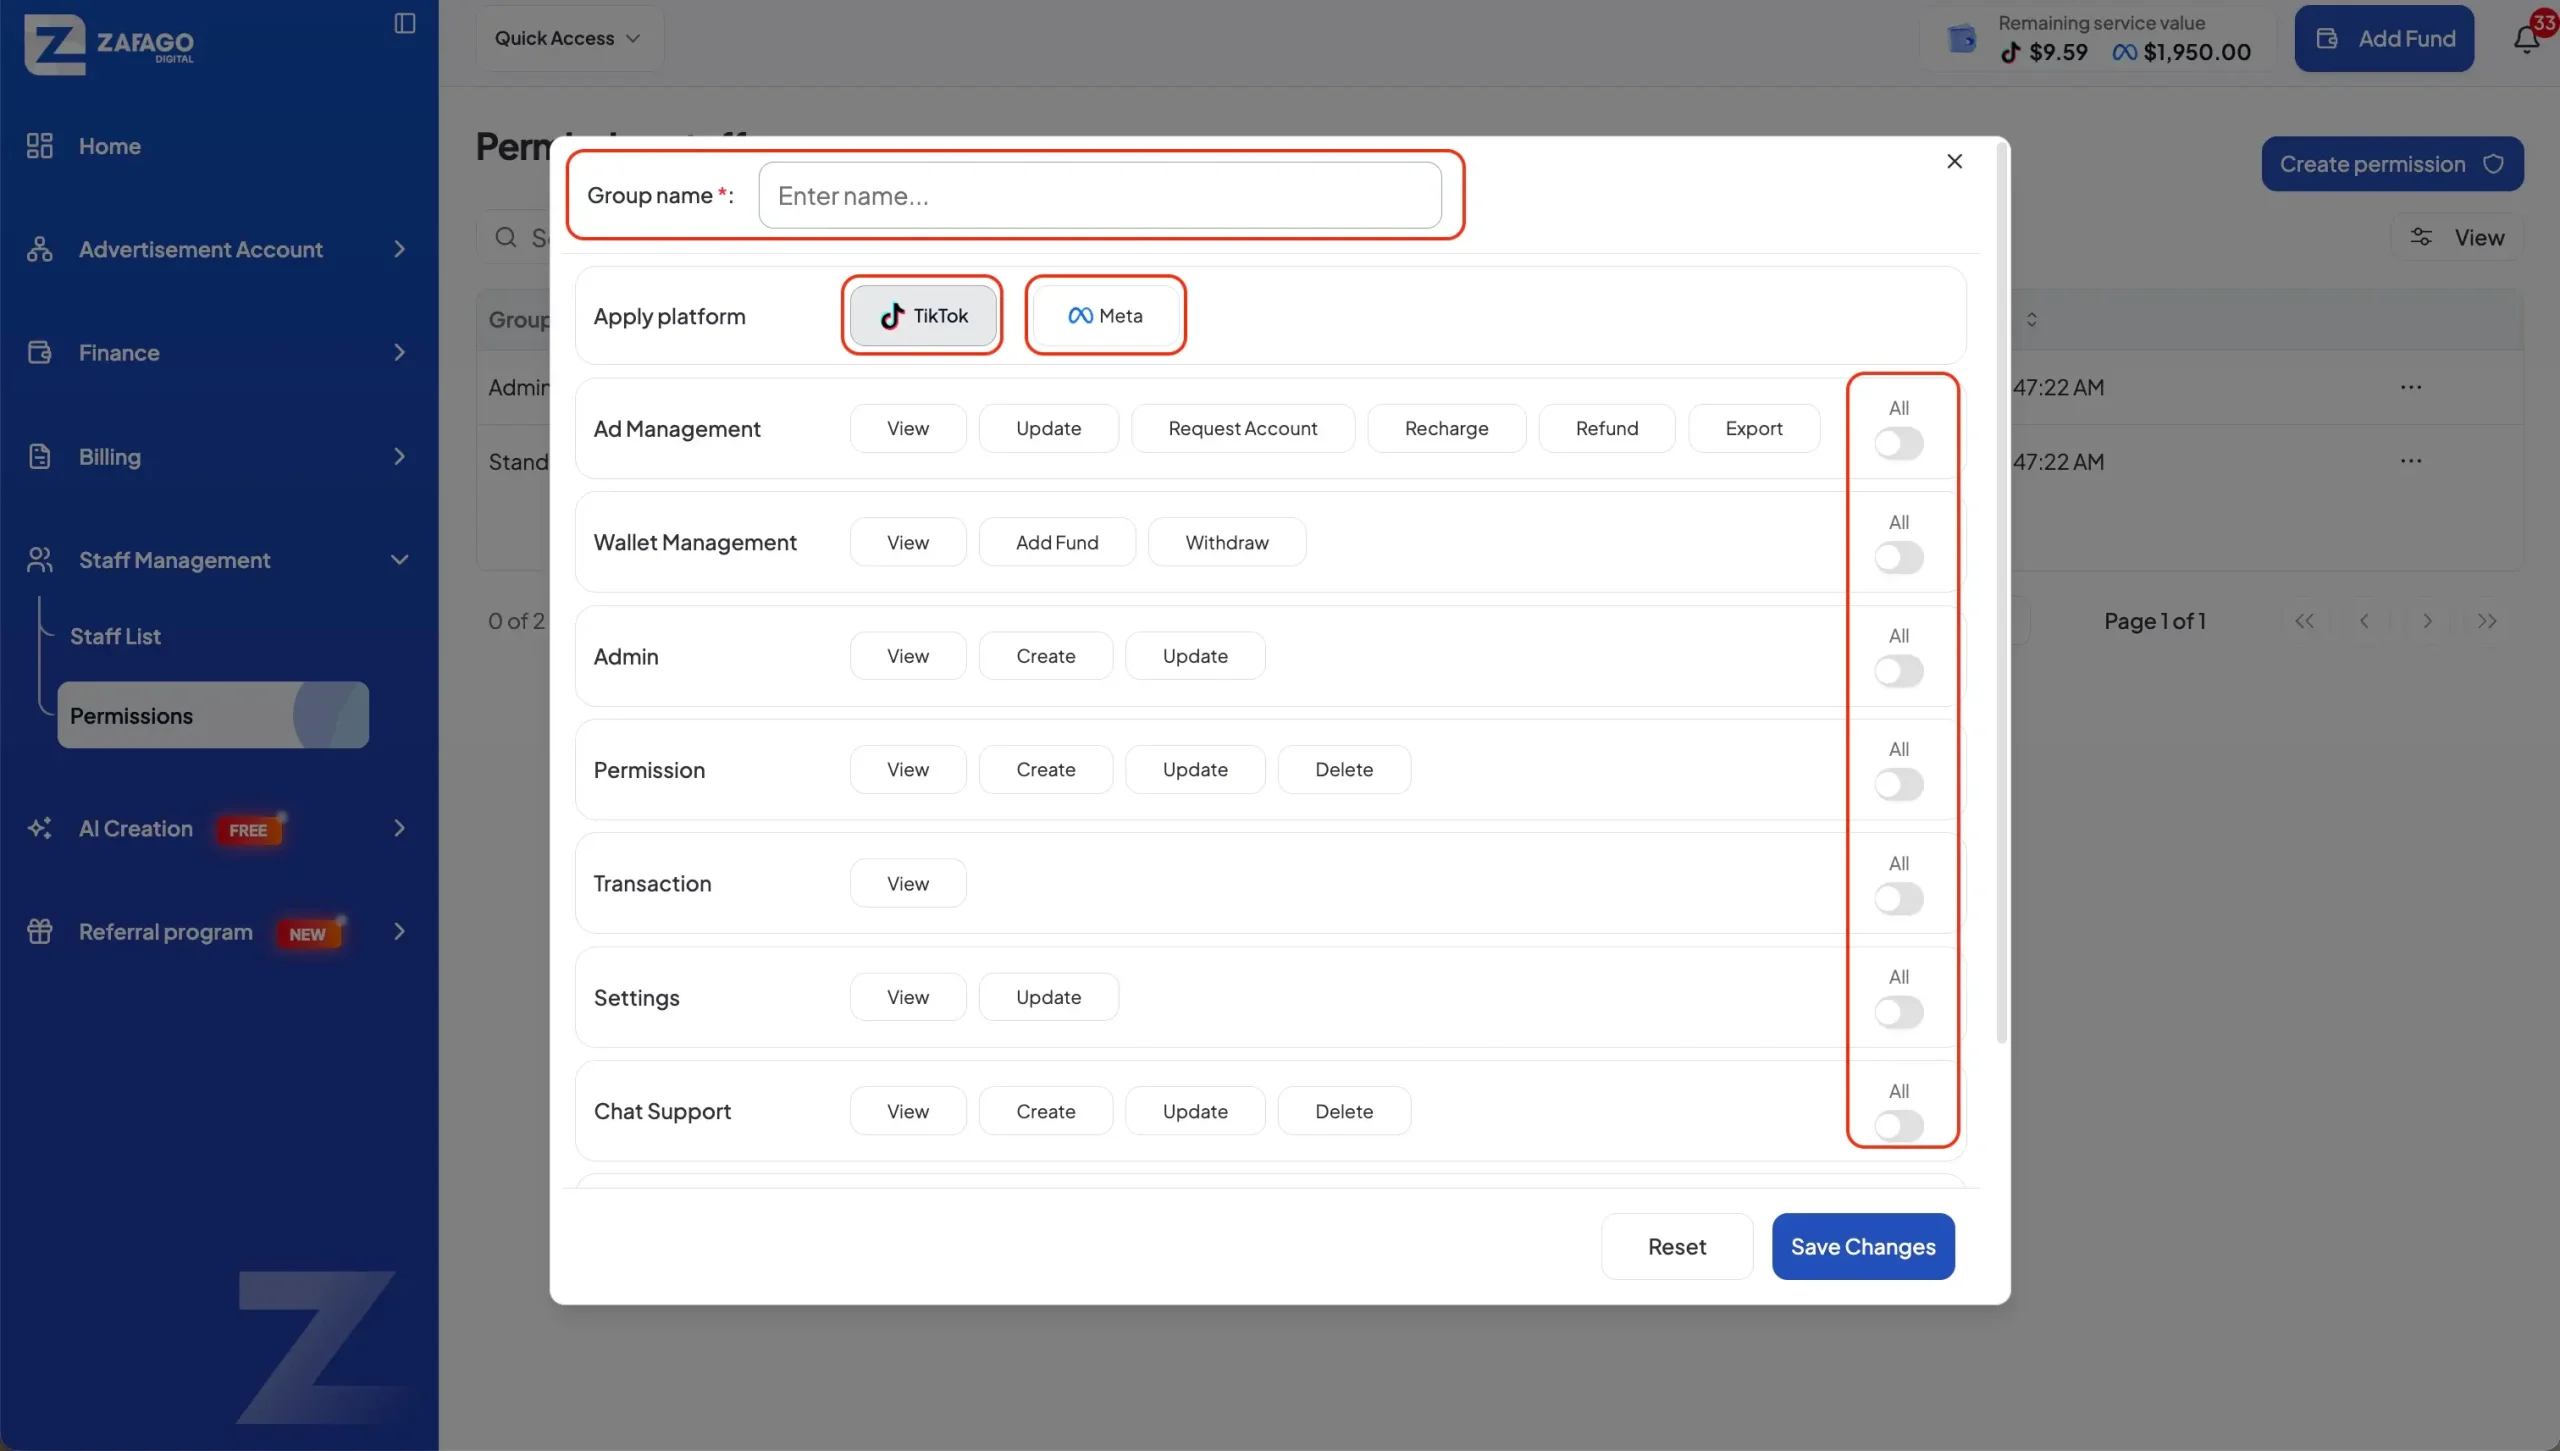Enable All toggle for Ad Management
This screenshot has width=2560, height=1451.
pos(1899,443)
